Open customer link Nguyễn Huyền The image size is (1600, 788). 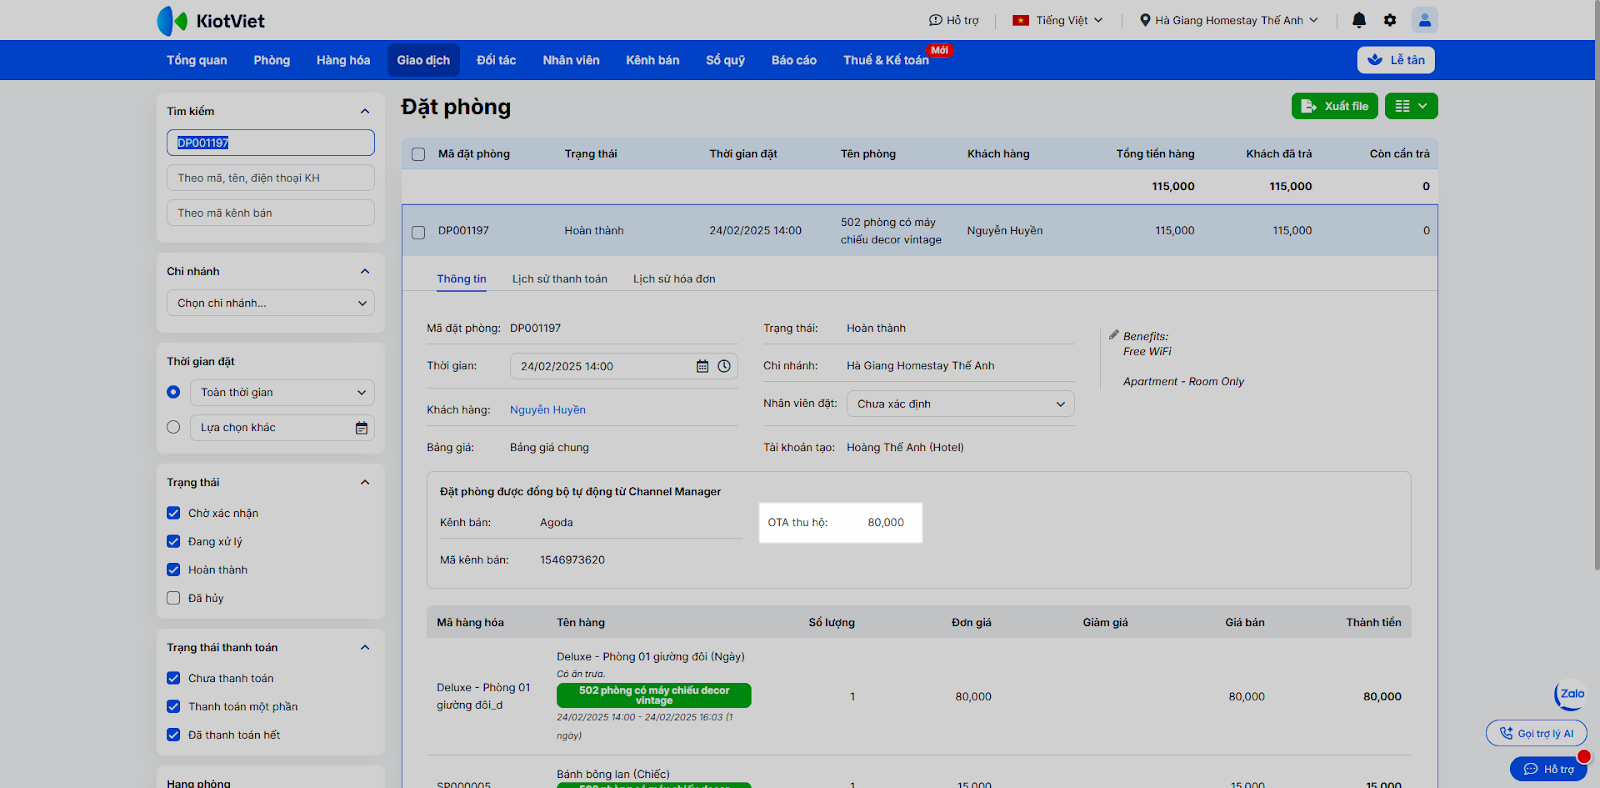[x=548, y=410]
